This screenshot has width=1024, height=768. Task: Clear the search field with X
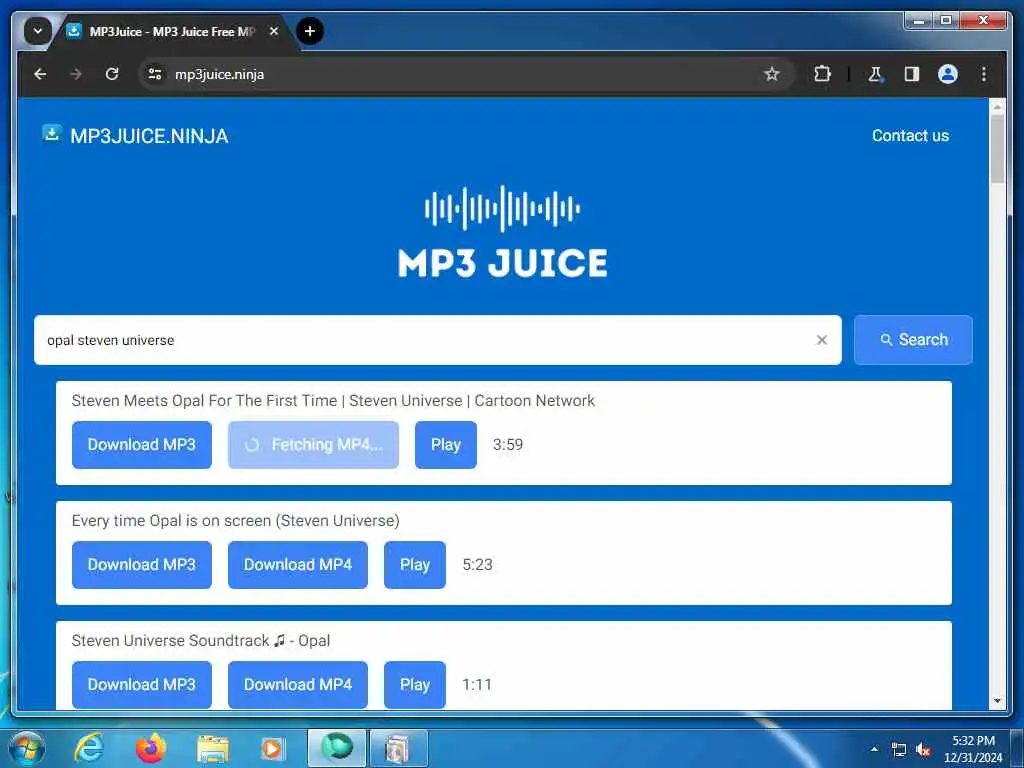point(822,340)
